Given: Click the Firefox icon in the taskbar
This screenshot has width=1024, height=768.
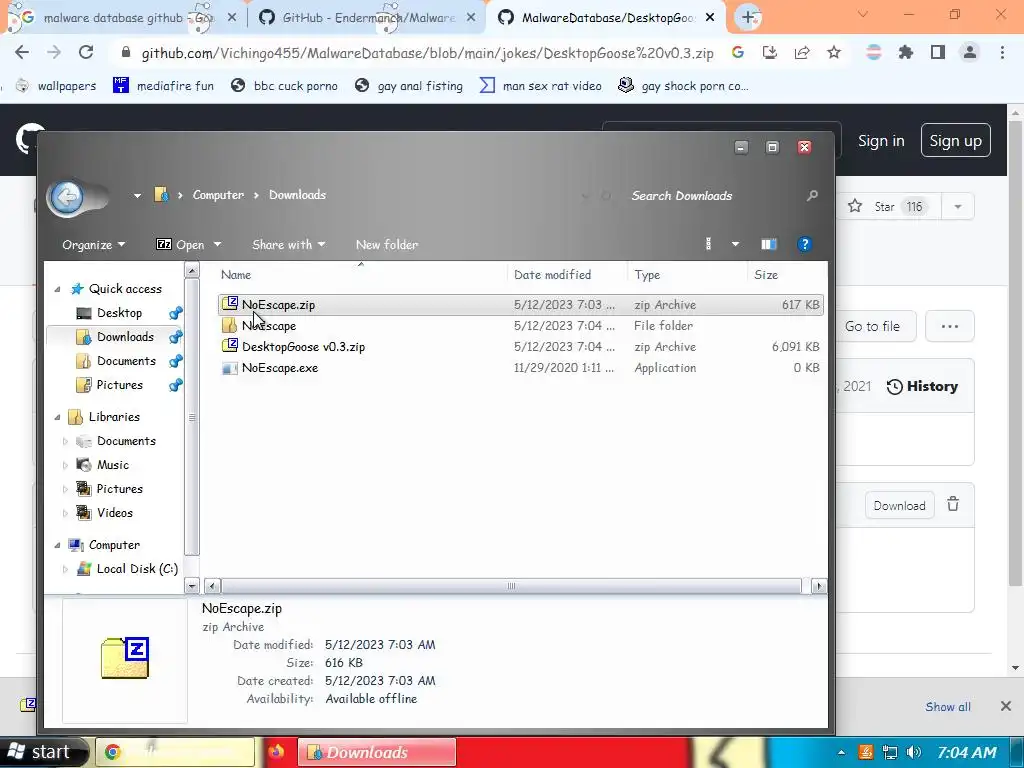Looking at the screenshot, I should point(276,752).
